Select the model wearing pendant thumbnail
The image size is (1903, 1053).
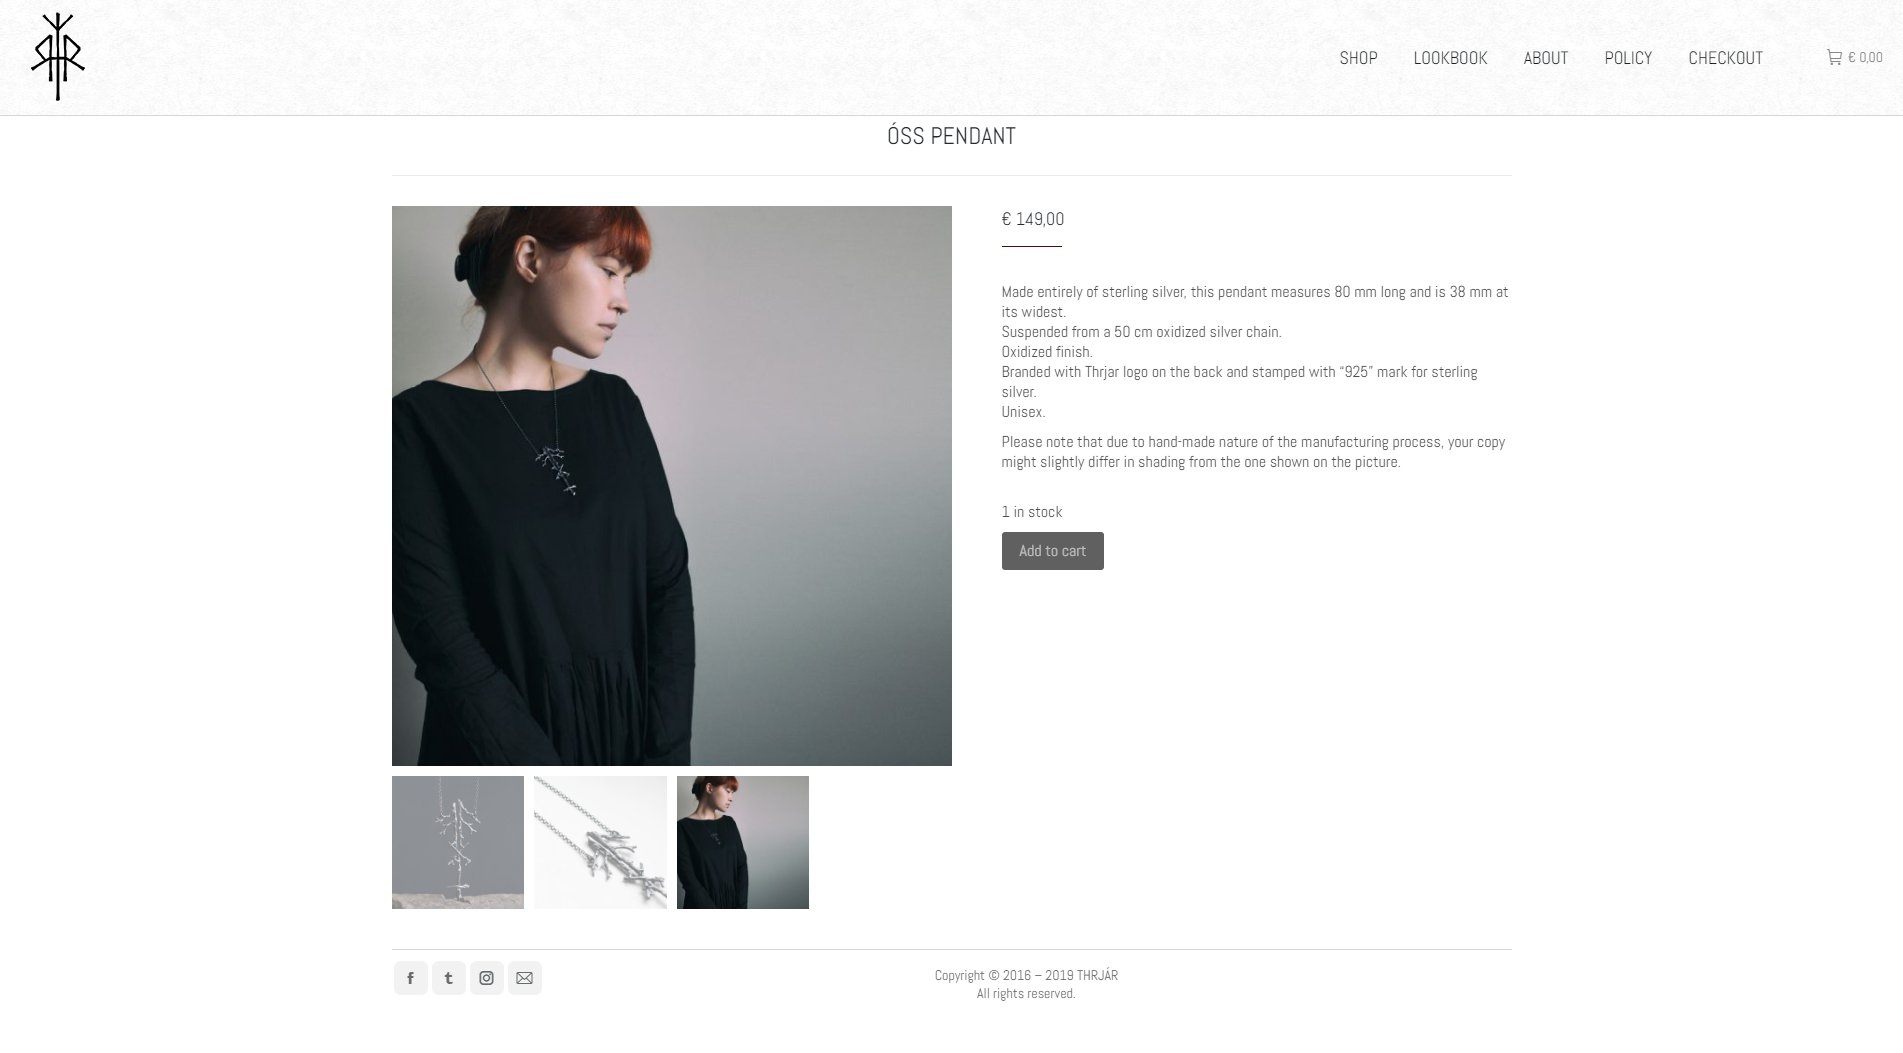coord(743,842)
